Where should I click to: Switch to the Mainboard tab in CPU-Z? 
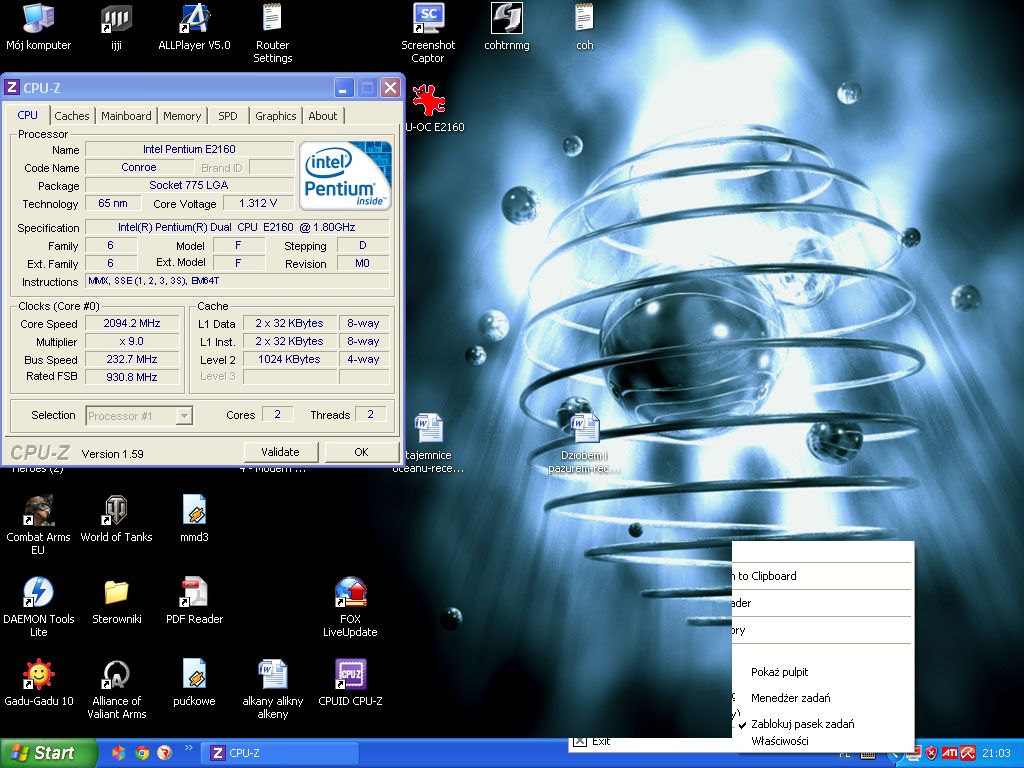point(126,116)
